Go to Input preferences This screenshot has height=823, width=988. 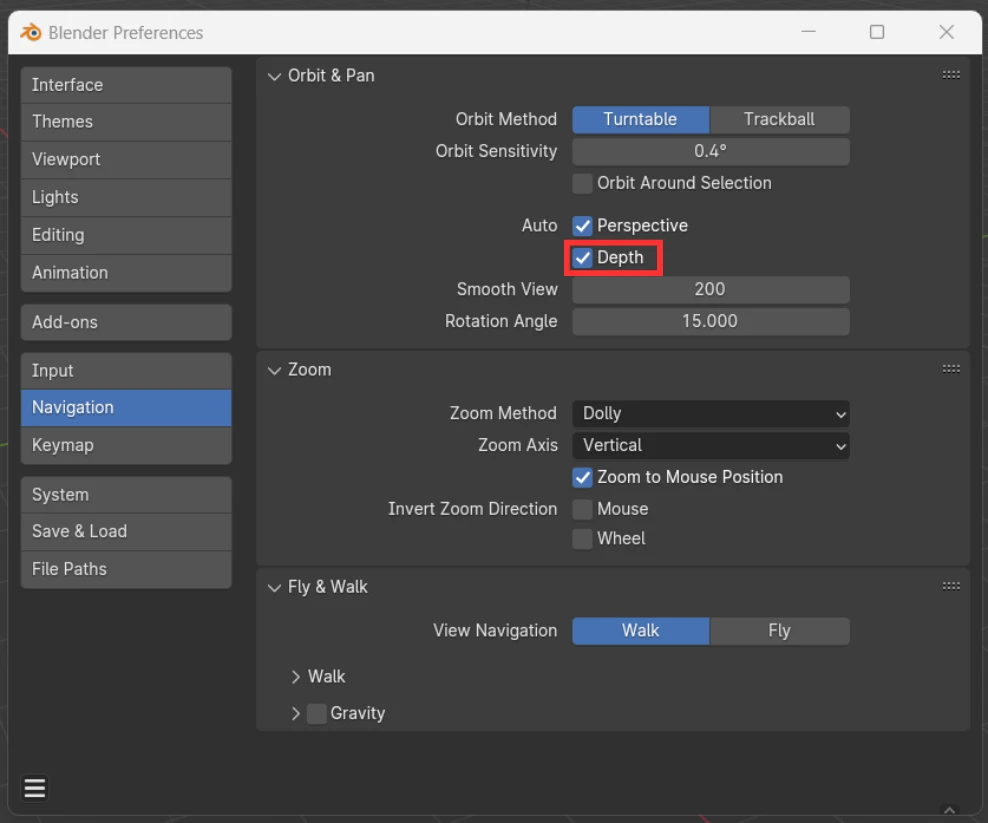[x=126, y=371]
